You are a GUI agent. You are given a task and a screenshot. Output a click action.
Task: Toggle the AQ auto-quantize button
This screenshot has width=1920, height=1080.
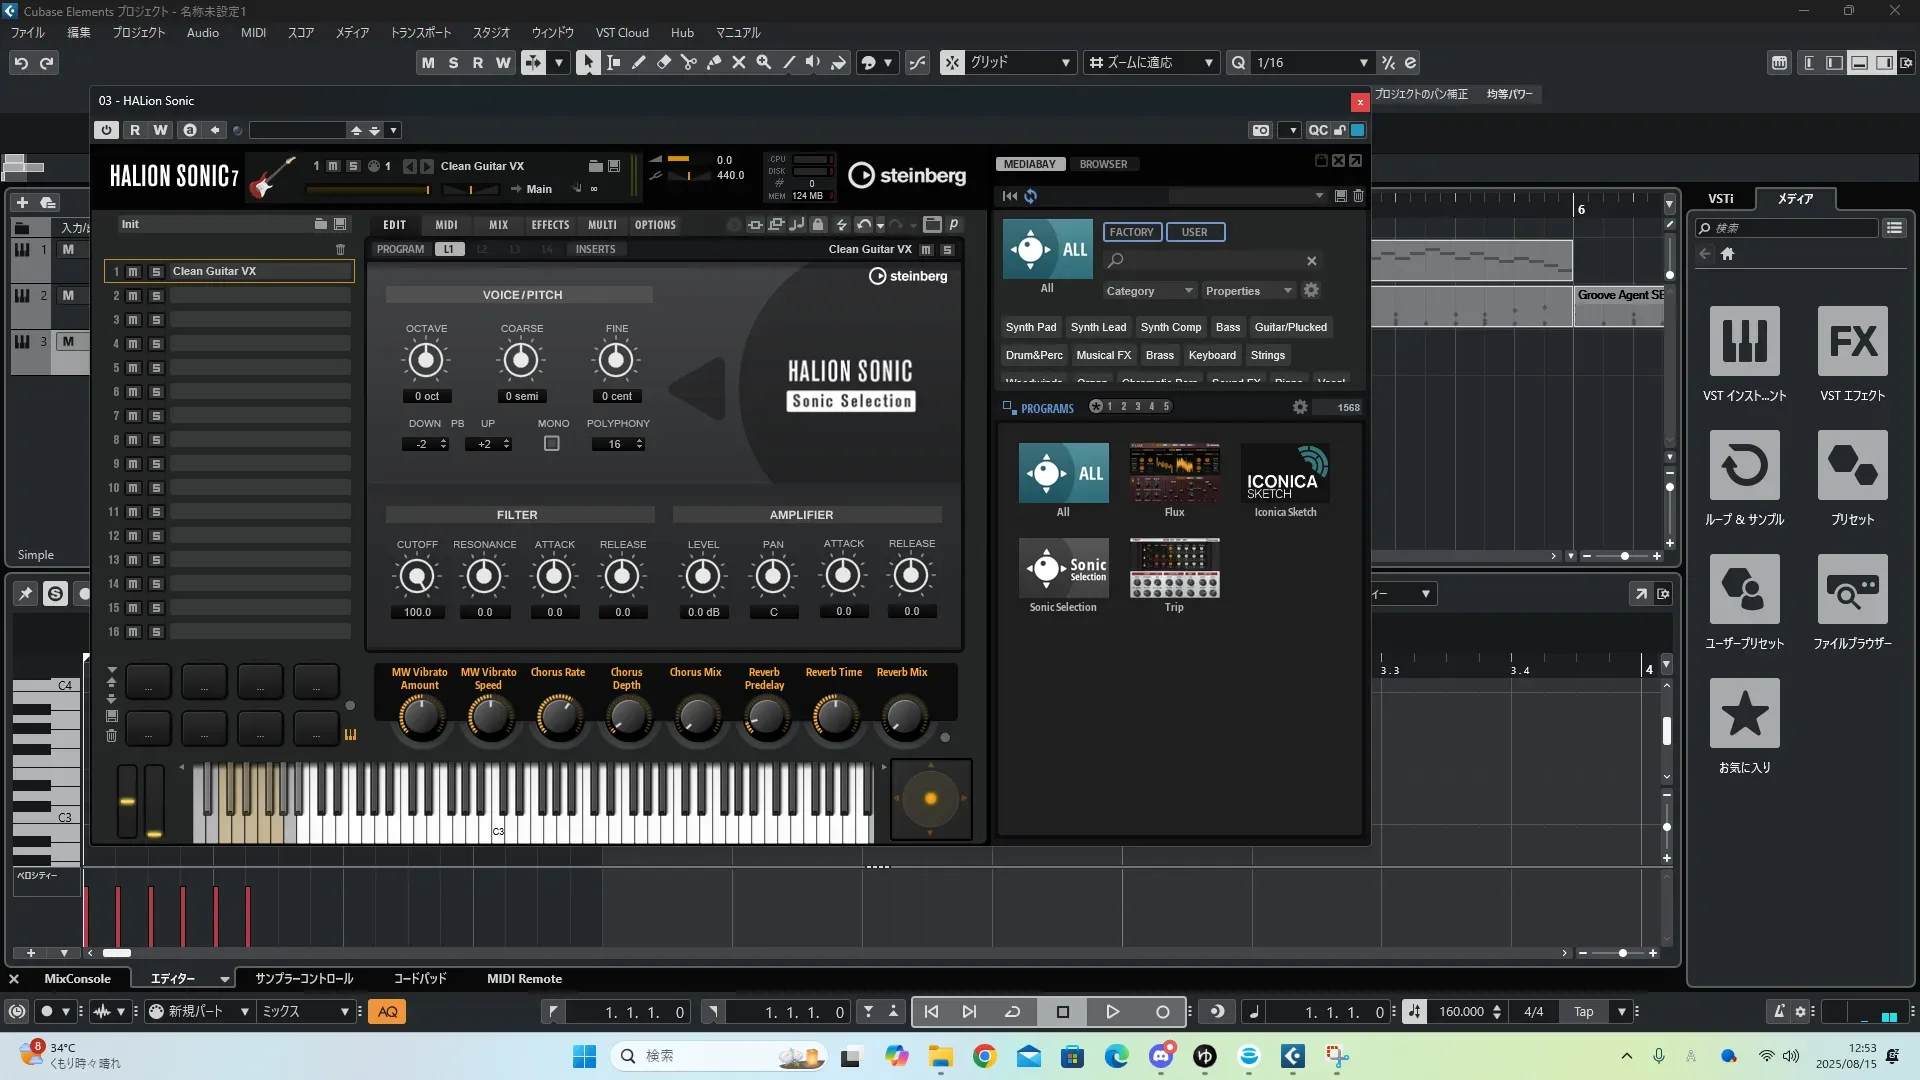click(388, 1012)
